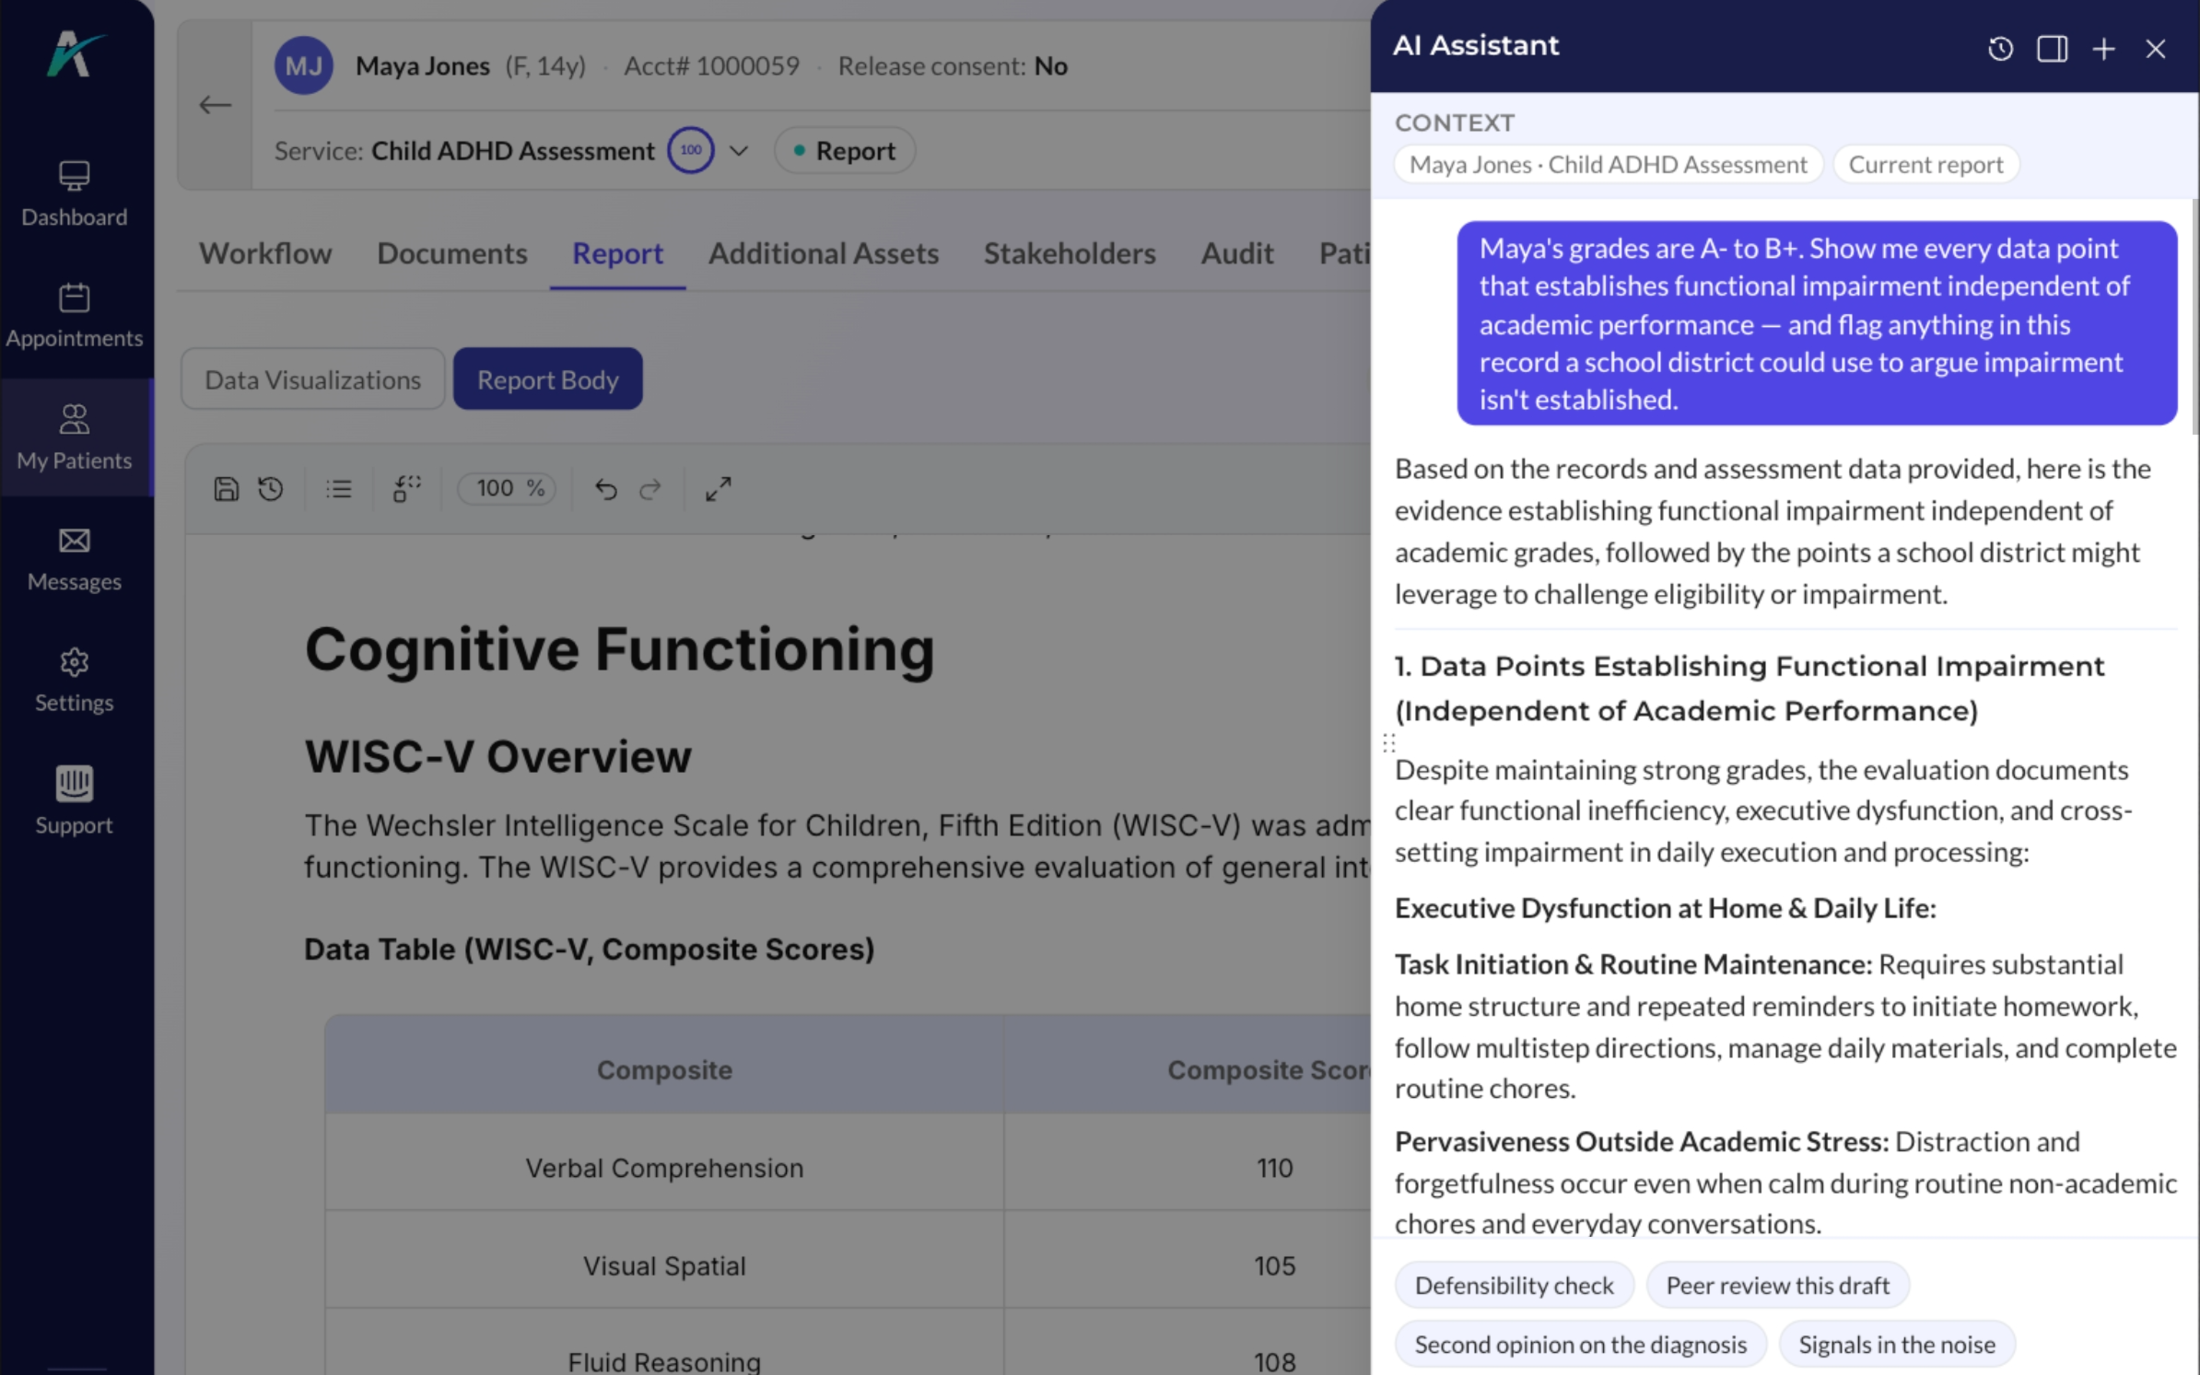Open the Audit tab
The image size is (2200, 1375).
(x=1237, y=253)
